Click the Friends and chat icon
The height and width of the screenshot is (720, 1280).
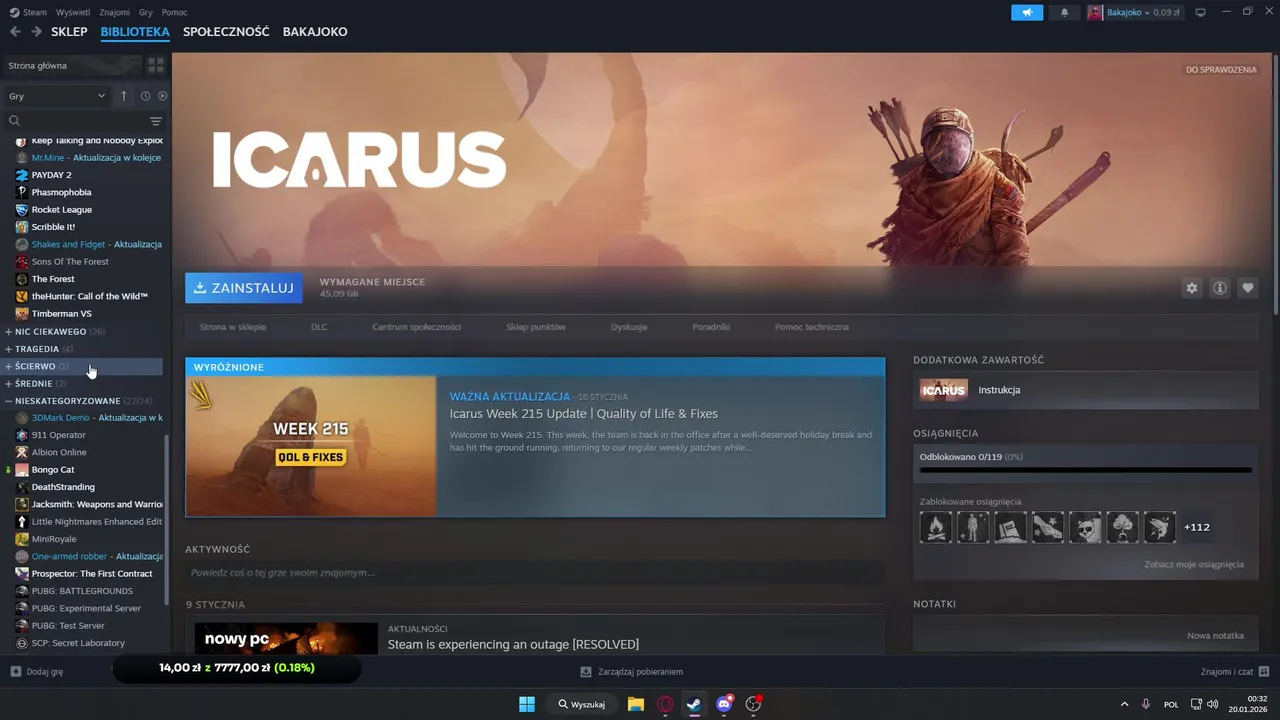coord(1264,671)
